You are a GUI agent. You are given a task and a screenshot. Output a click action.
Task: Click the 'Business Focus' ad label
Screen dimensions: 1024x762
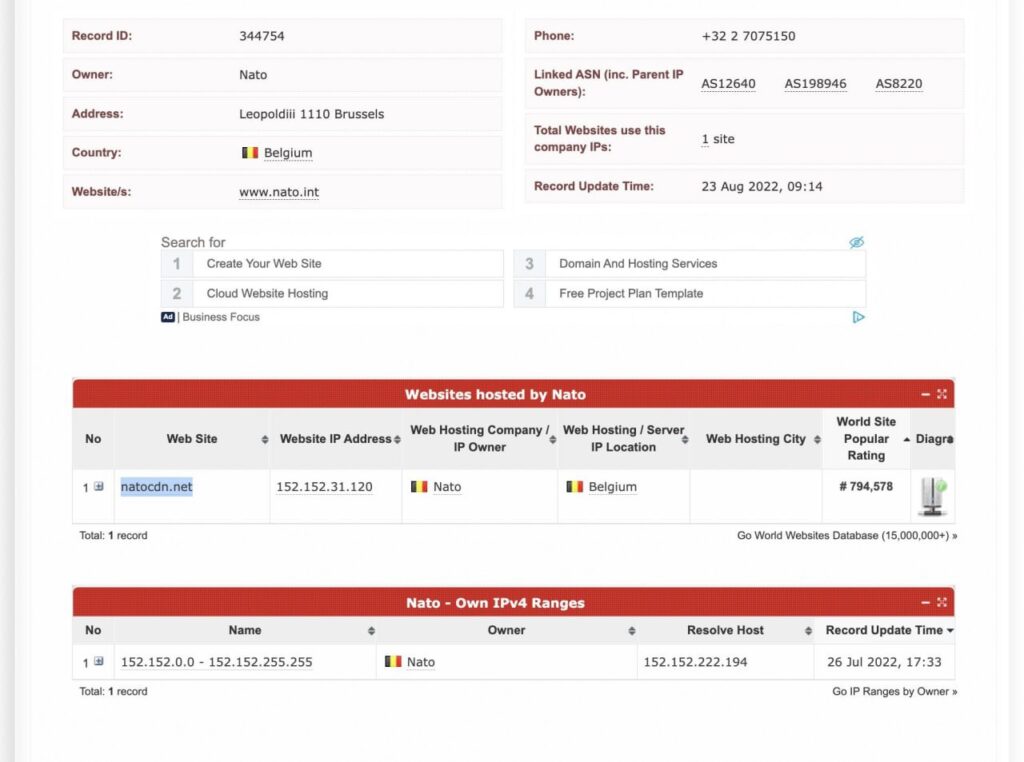221,317
